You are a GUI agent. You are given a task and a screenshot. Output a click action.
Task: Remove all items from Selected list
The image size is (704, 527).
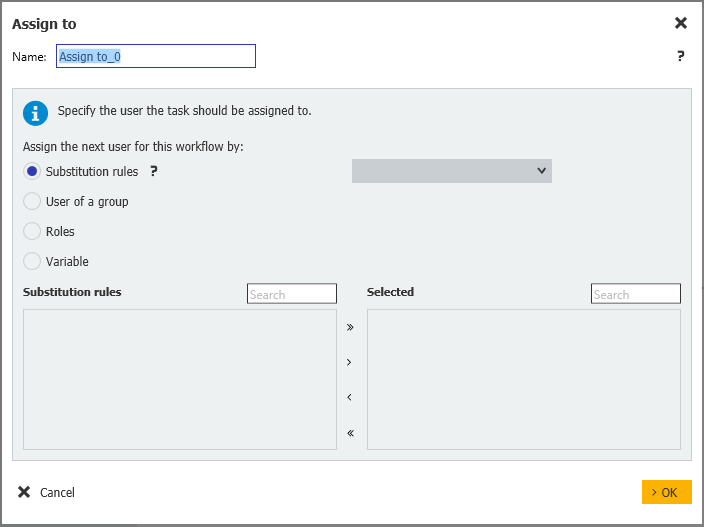click(x=350, y=433)
